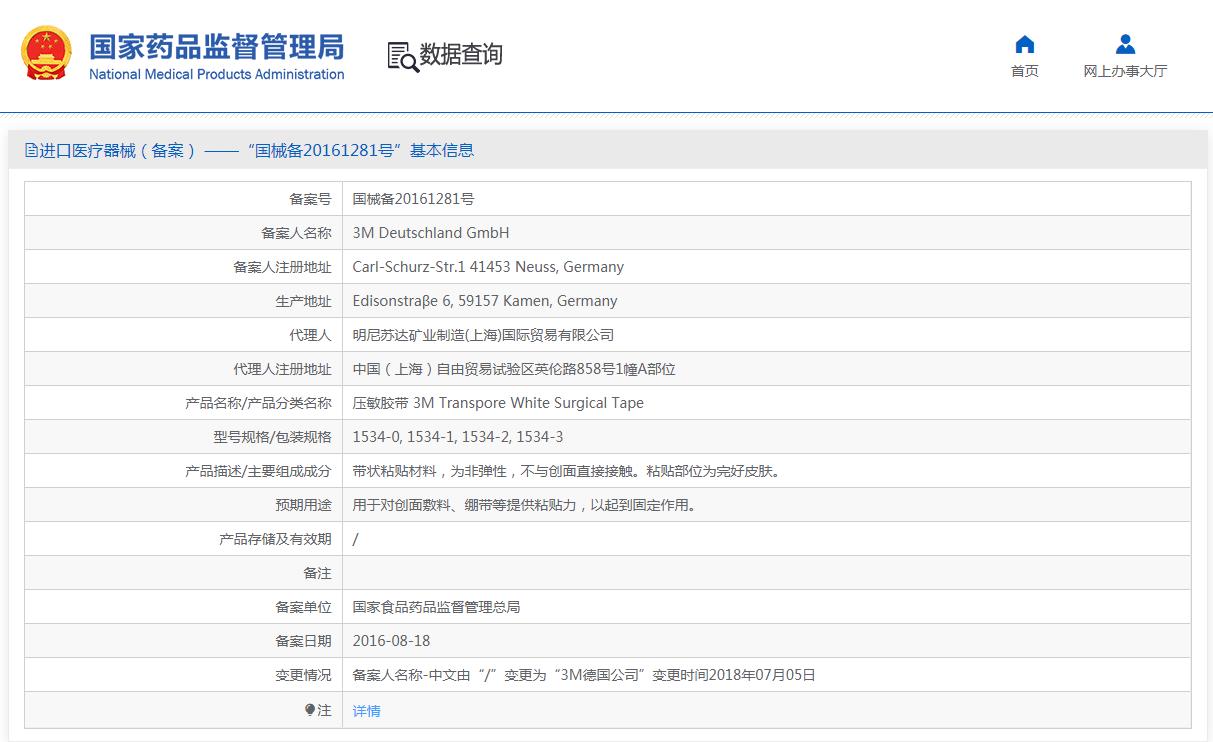Click the 备案人注册地址 row label
Image resolution: width=1213 pixels, height=742 pixels.
(x=282, y=267)
